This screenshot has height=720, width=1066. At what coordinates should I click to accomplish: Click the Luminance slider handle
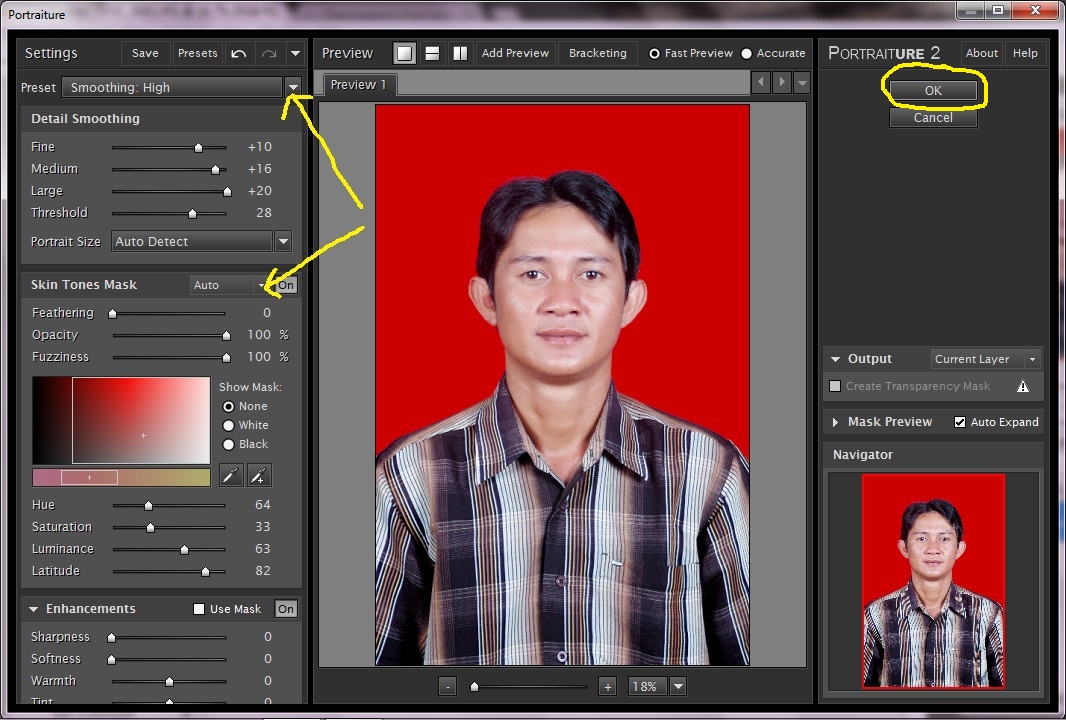pos(184,549)
